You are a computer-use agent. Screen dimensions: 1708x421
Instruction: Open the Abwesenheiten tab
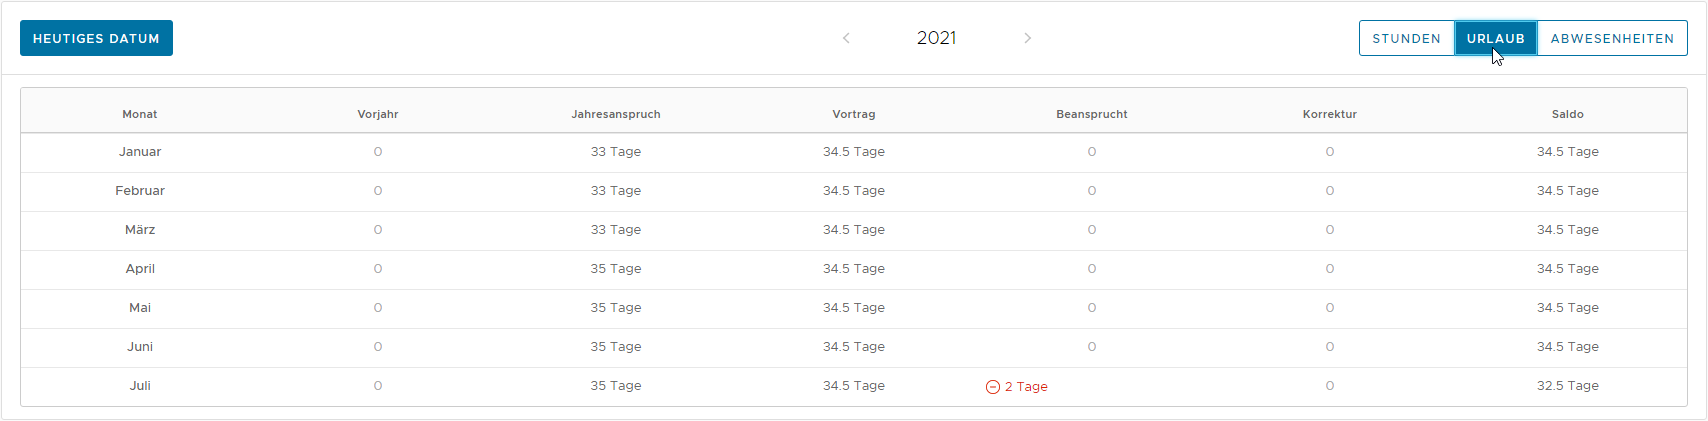(1612, 39)
